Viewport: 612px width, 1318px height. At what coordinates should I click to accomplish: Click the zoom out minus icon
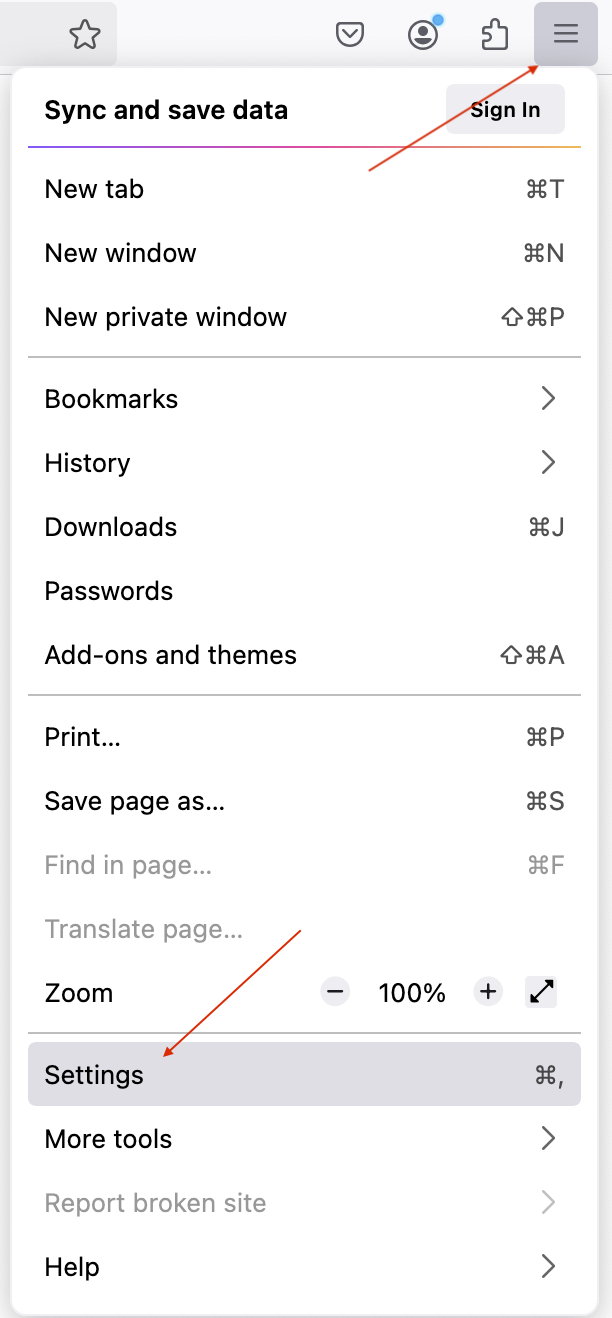tap(335, 992)
